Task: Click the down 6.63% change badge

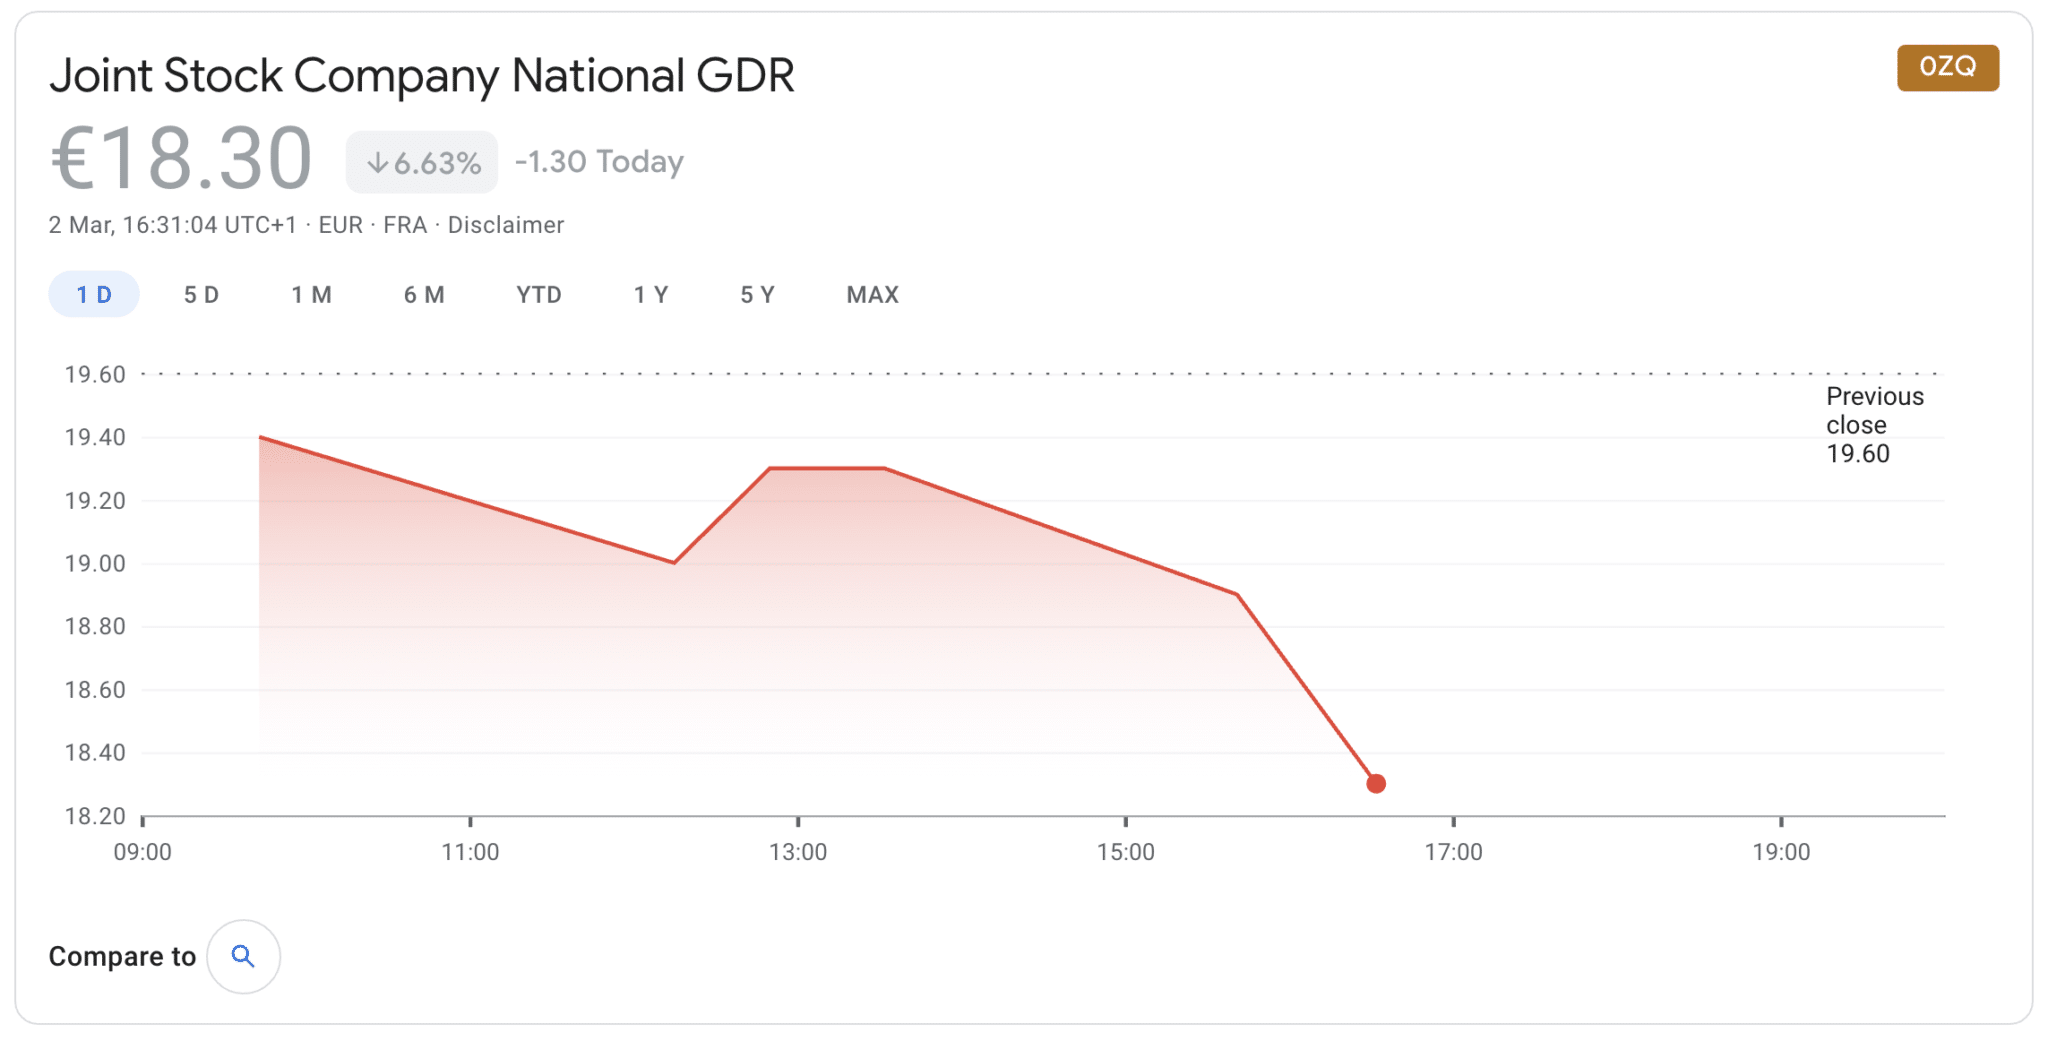Action: click(x=422, y=162)
